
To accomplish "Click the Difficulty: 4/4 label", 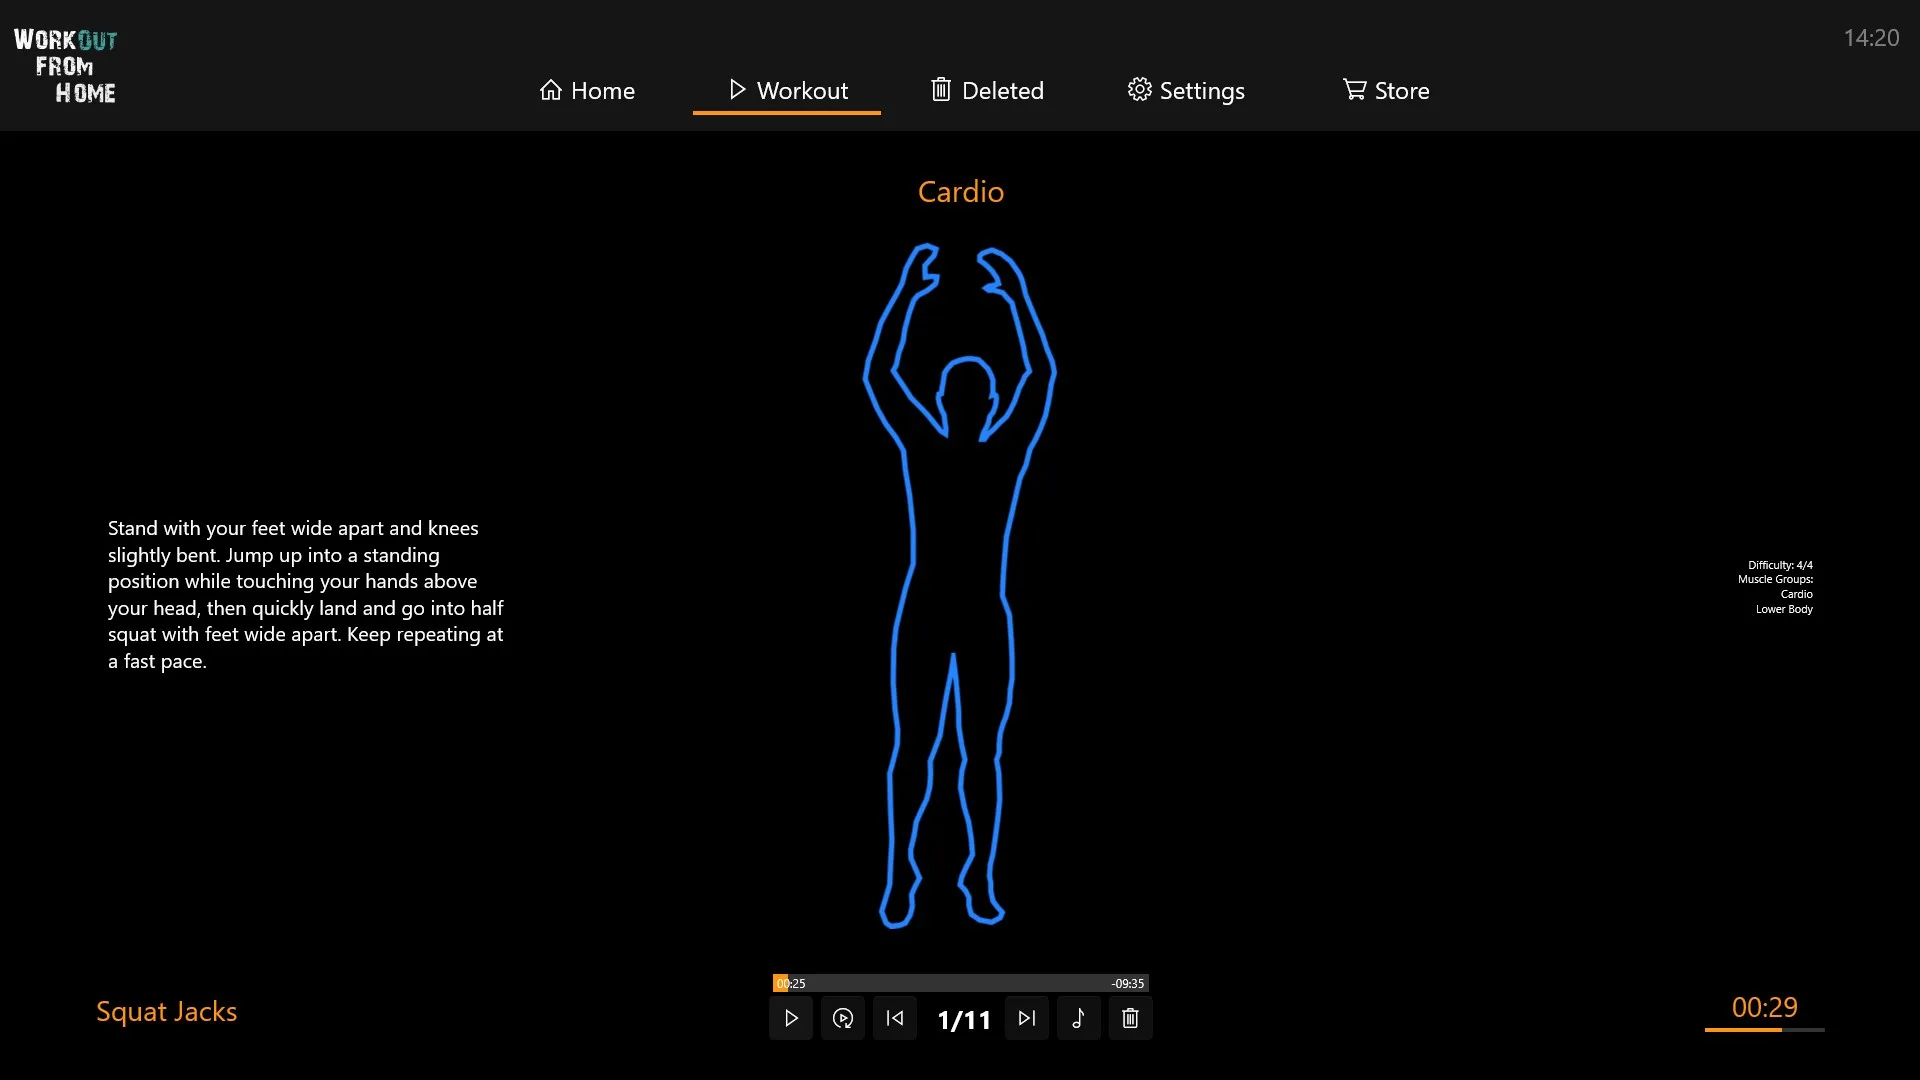I will (x=1780, y=565).
